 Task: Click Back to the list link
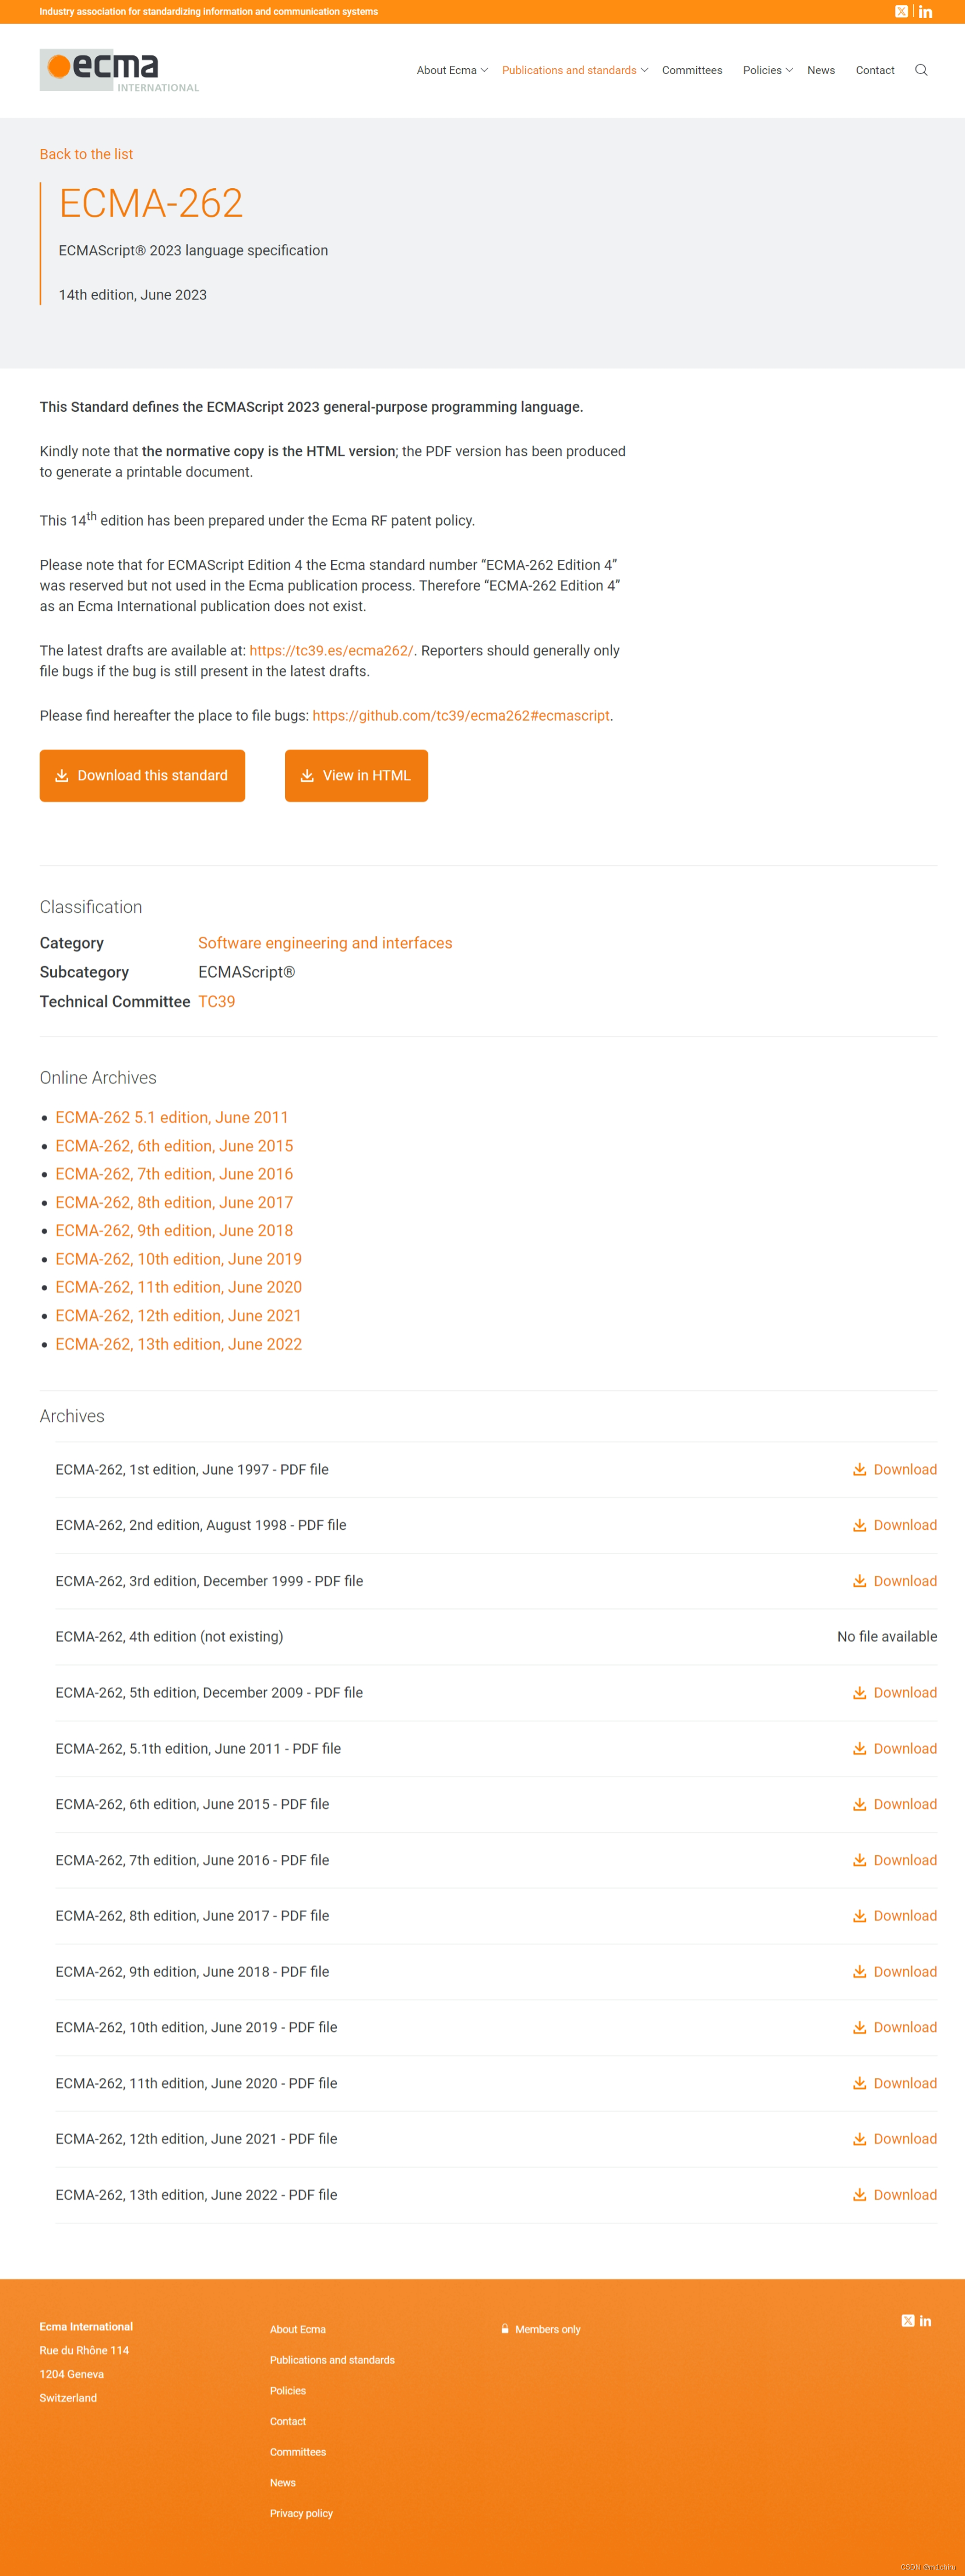[86, 154]
